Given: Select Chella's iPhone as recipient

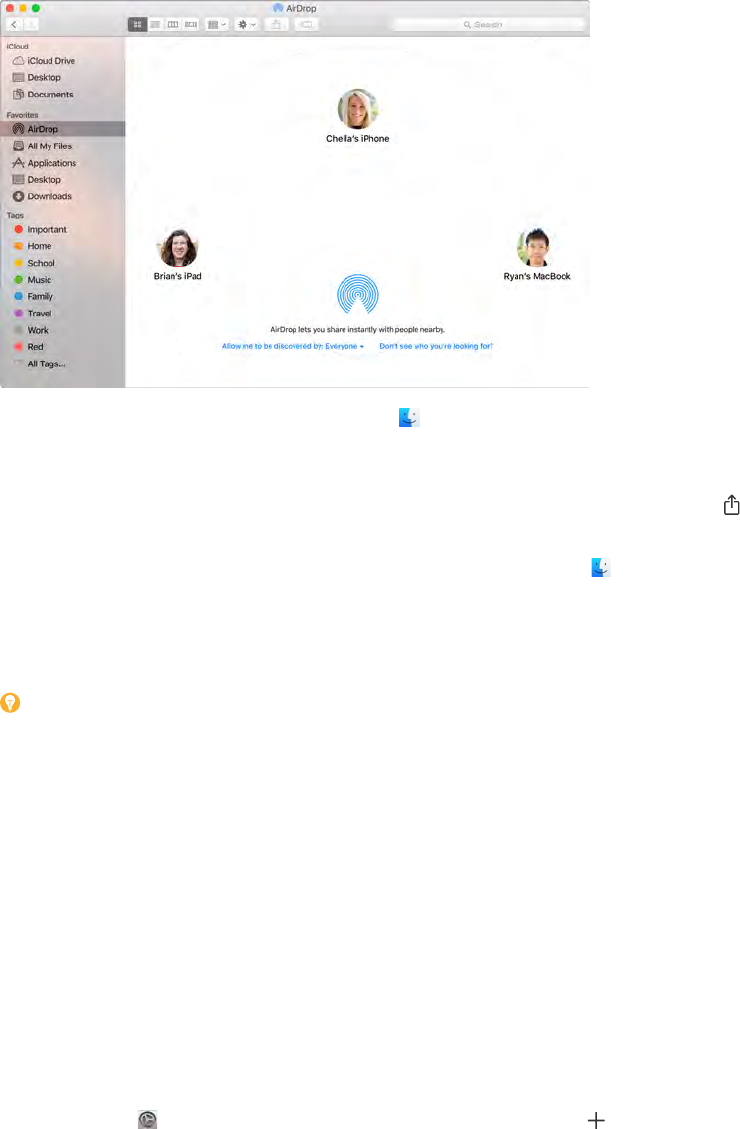Looking at the screenshot, I should tap(358, 116).
